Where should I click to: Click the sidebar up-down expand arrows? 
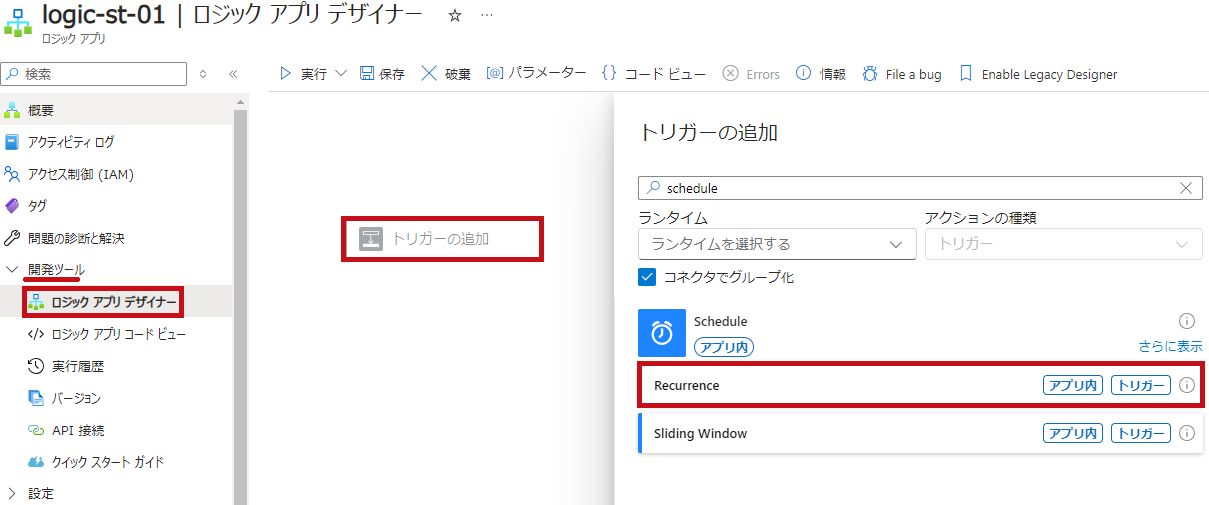(203, 74)
